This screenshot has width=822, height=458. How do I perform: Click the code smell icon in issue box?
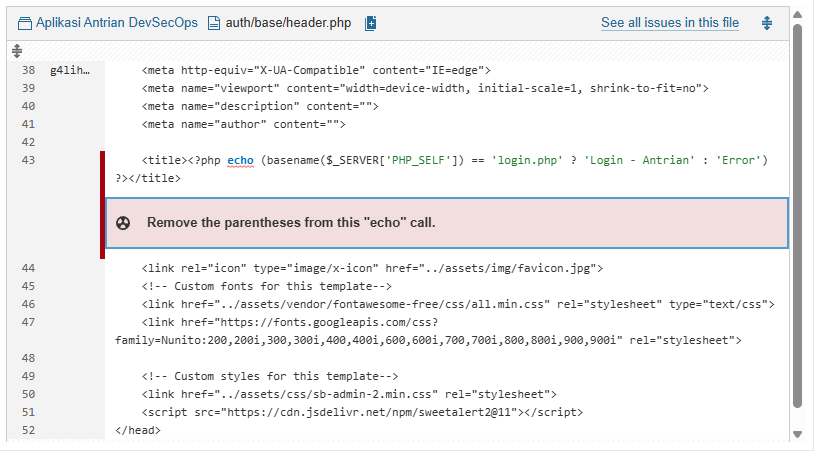(123, 222)
